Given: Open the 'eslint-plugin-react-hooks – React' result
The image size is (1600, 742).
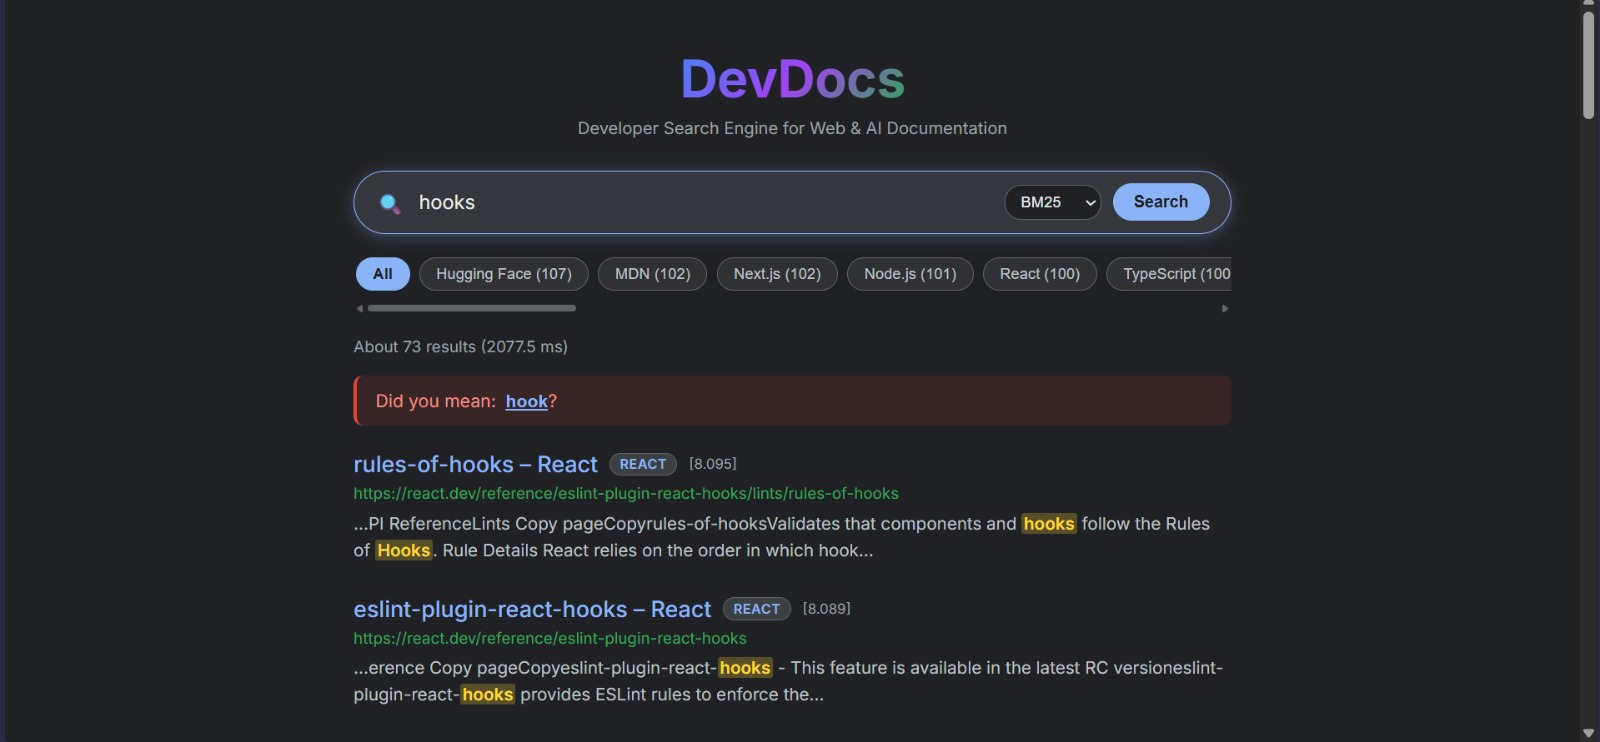Looking at the screenshot, I should tap(532, 609).
